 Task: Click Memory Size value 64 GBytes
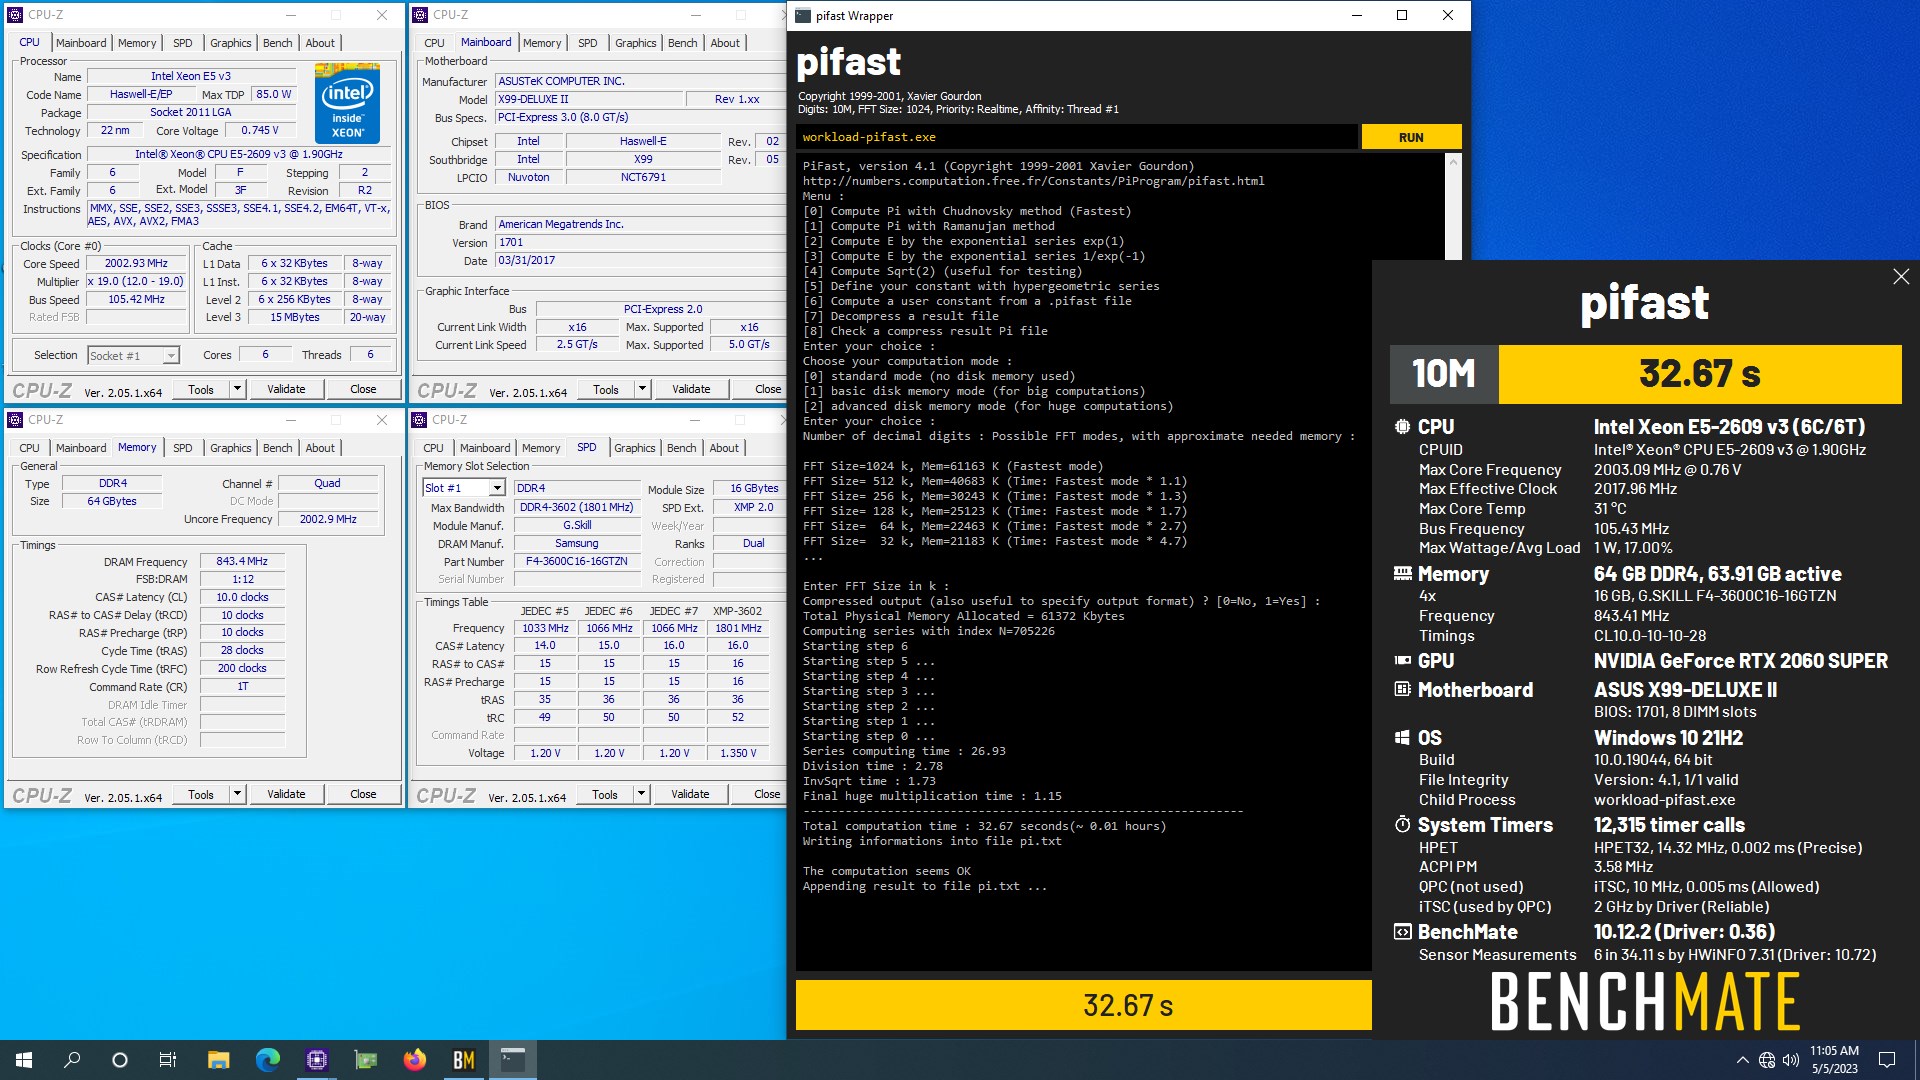(x=112, y=501)
